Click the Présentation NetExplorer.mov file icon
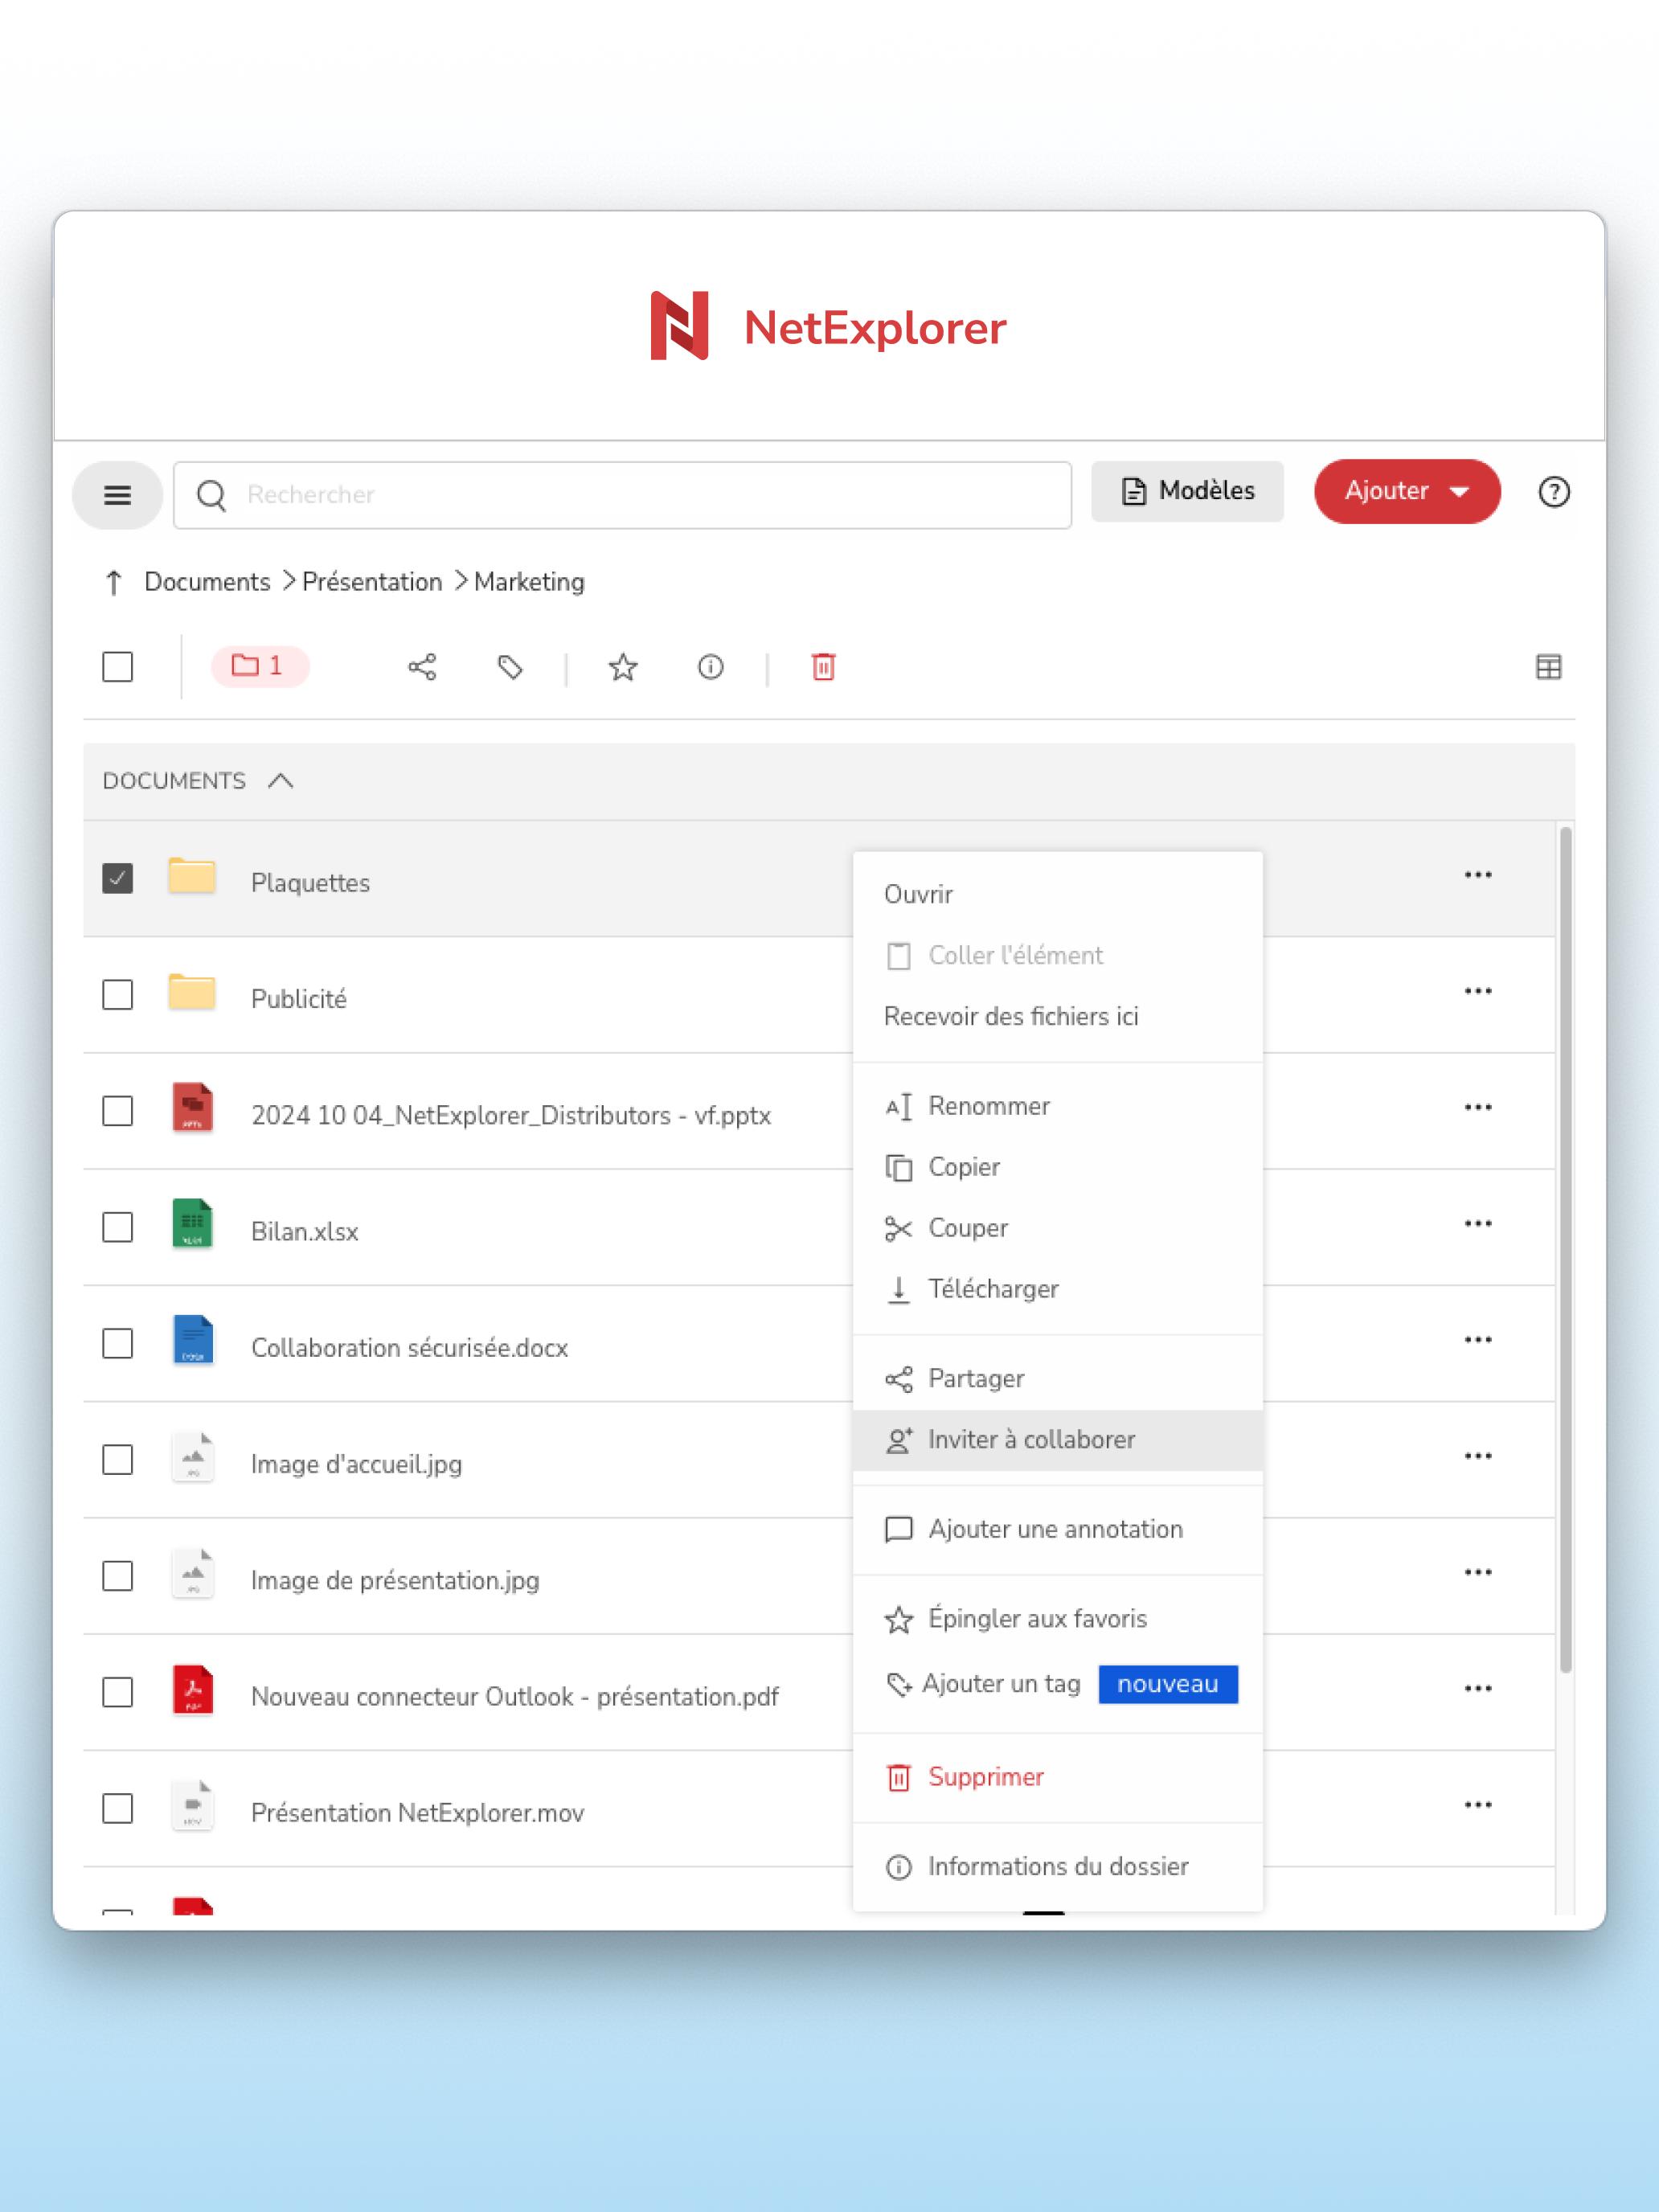 [192, 1805]
